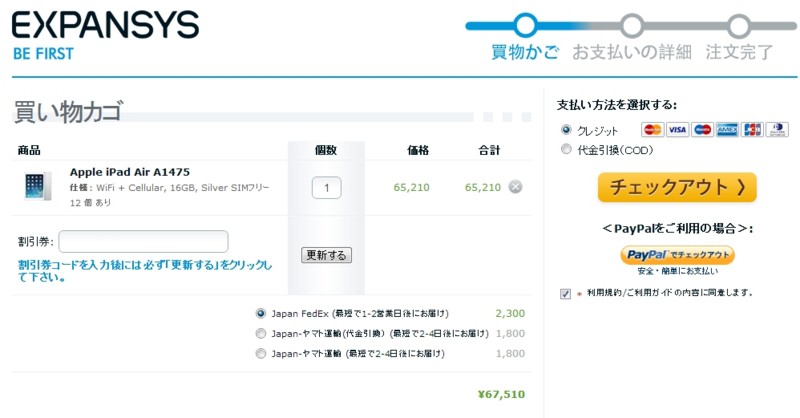Open the iPad Air product thumbnail
Screen dimensions: 800x418
[38, 186]
